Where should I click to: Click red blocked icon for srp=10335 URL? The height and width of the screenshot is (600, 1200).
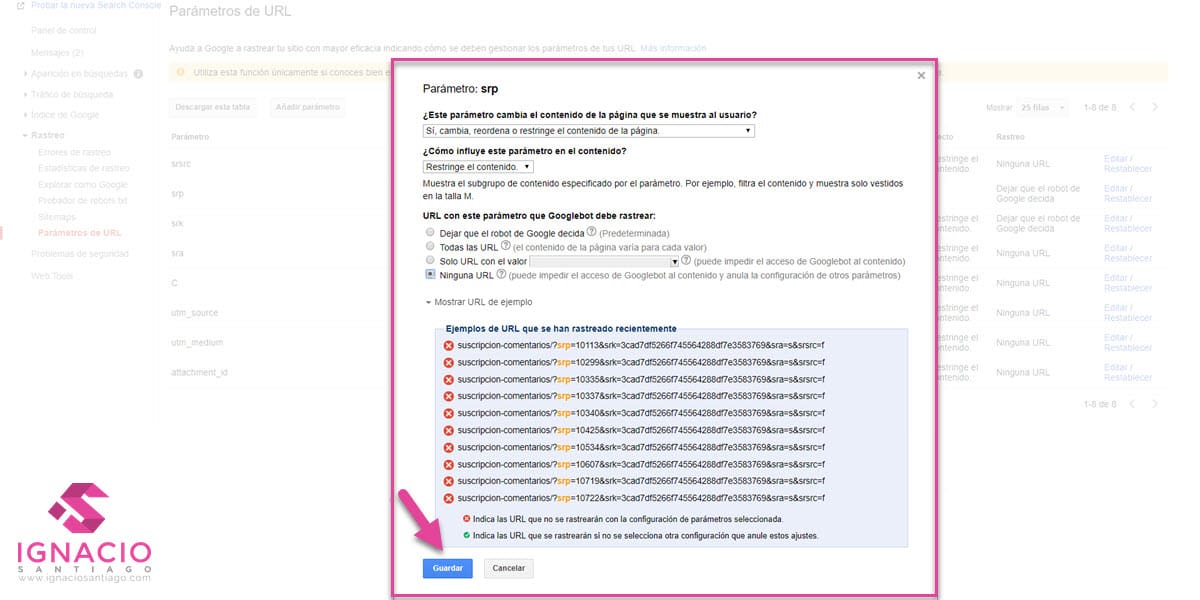[449, 380]
